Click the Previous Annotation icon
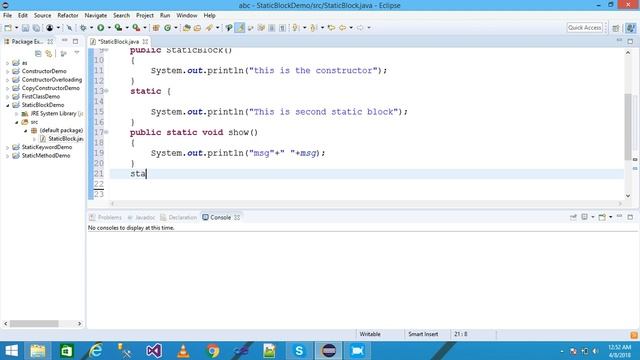This screenshot has width=640, height=360. [x=313, y=28]
